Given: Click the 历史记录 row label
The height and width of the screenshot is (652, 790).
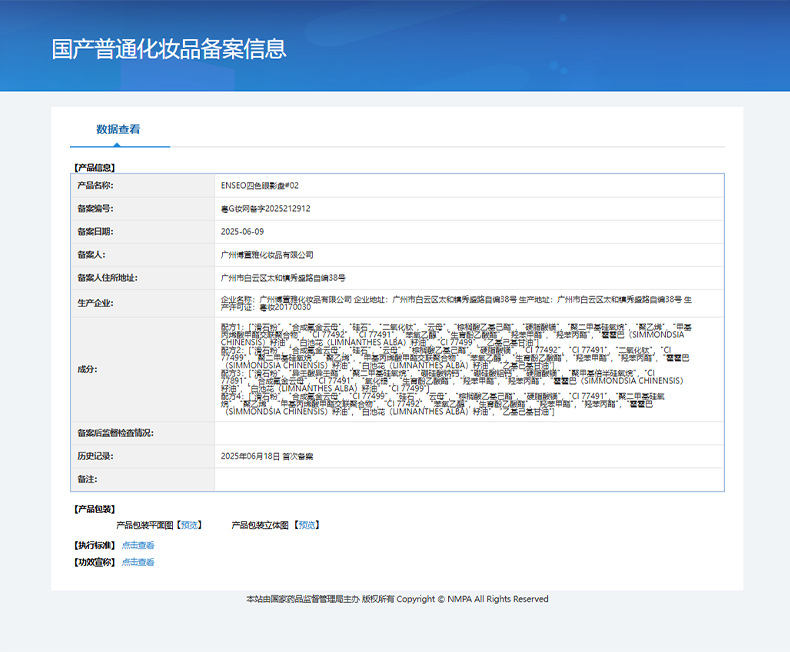Looking at the screenshot, I should tap(95, 457).
